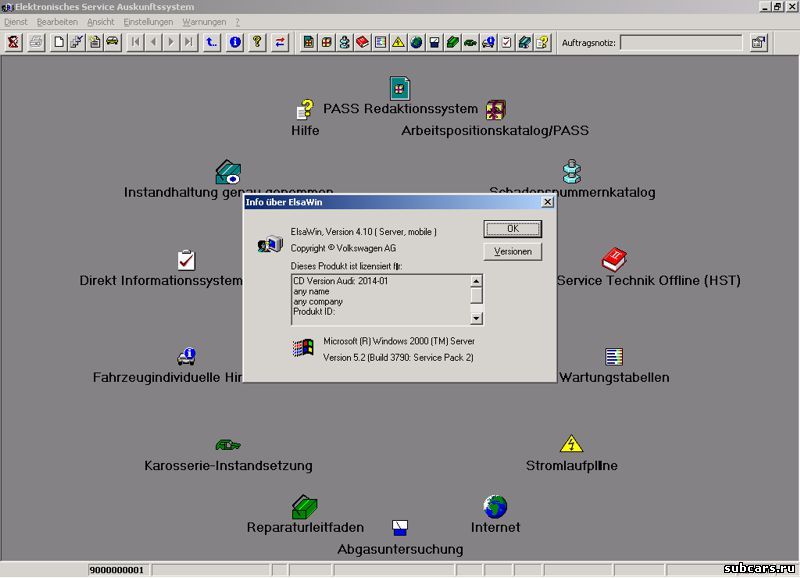Open the Dienst menu

[x=15, y=22]
